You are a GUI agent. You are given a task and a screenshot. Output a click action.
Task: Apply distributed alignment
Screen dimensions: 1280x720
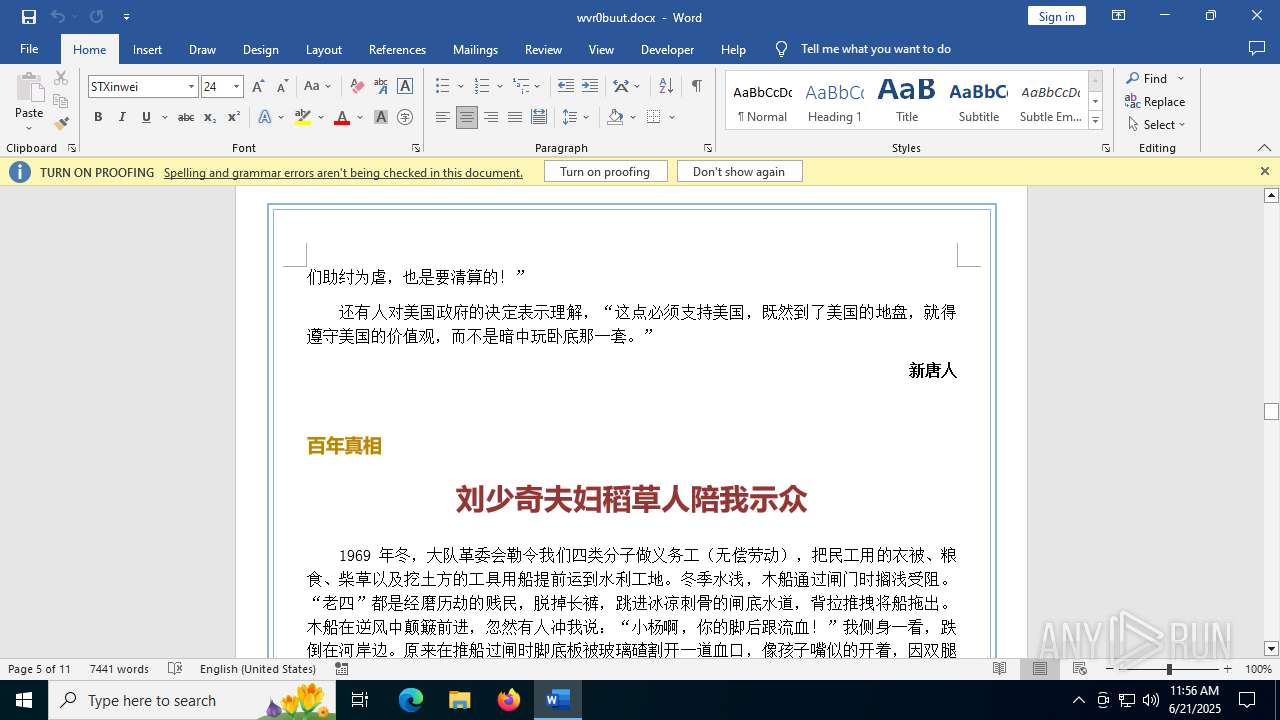(539, 117)
